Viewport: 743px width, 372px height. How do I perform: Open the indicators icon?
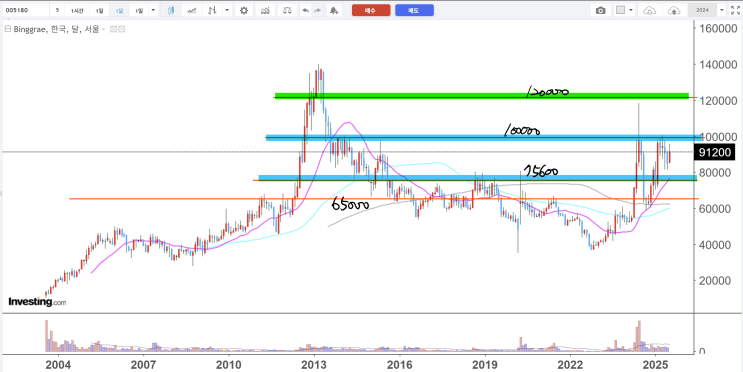[x=265, y=10]
